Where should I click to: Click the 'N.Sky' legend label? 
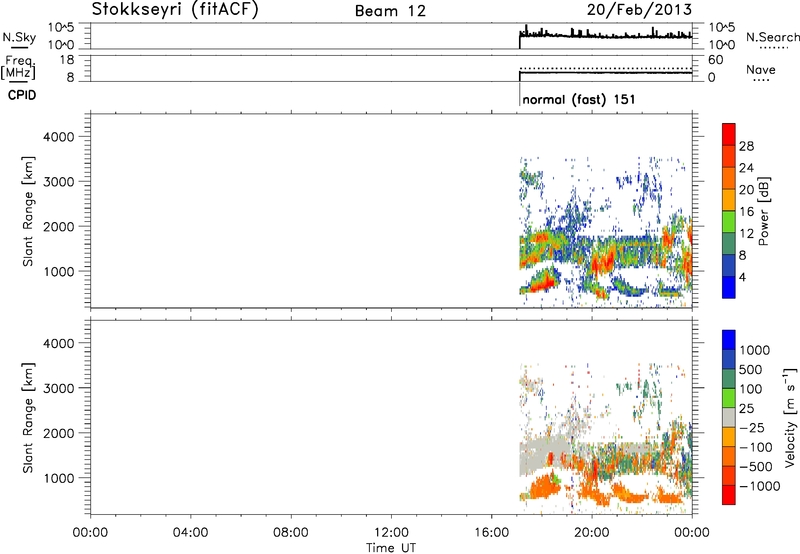(19, 37)
